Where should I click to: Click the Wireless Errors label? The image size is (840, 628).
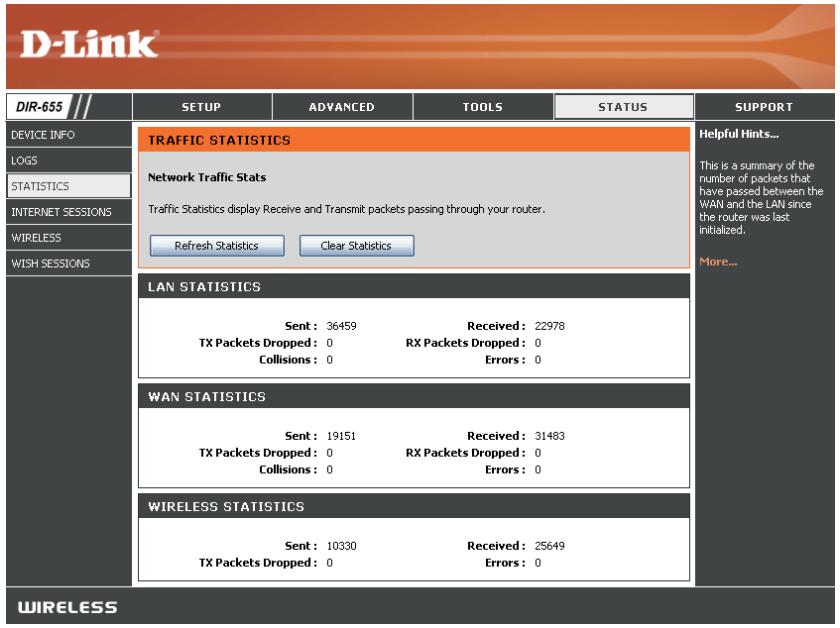[x=505, y=563]
